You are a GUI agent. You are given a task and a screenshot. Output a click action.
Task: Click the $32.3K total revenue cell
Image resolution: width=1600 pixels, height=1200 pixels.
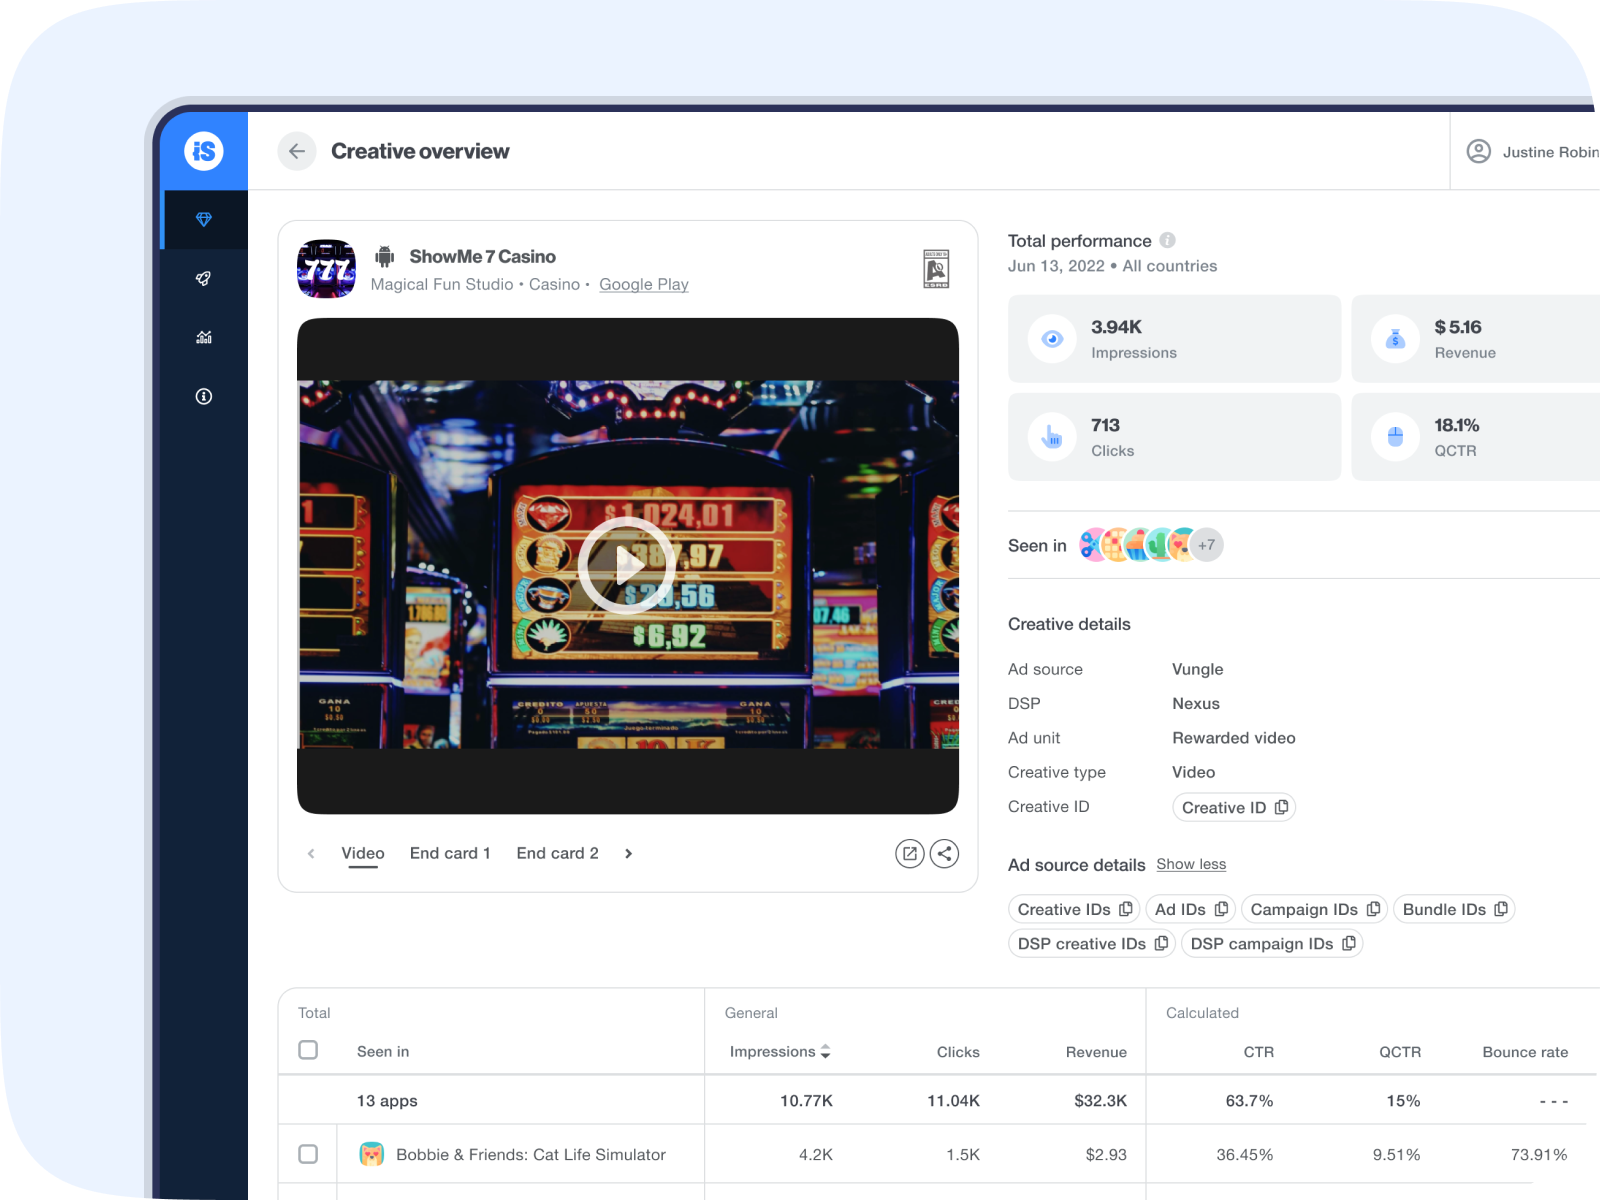[x=1100, y=1100]
